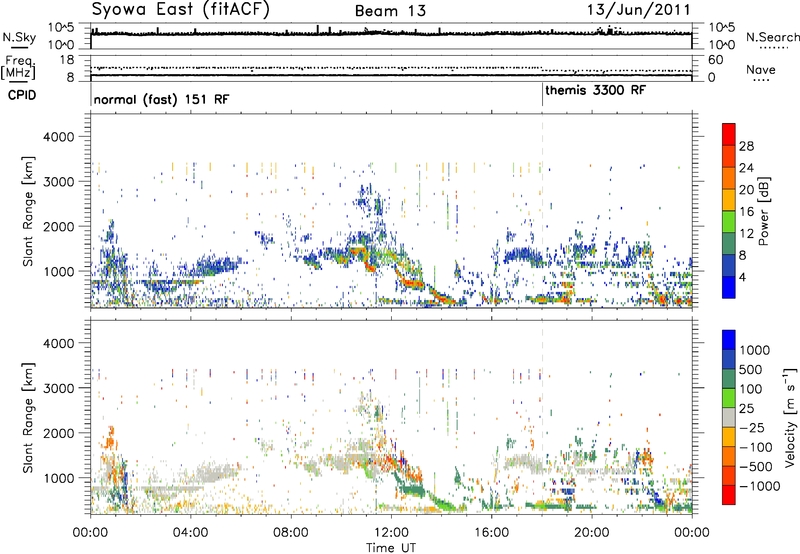Viewport: 800px width, 554px height.
Task: Click the red bottom of velocity colorbar
Action: coord(729,495)
